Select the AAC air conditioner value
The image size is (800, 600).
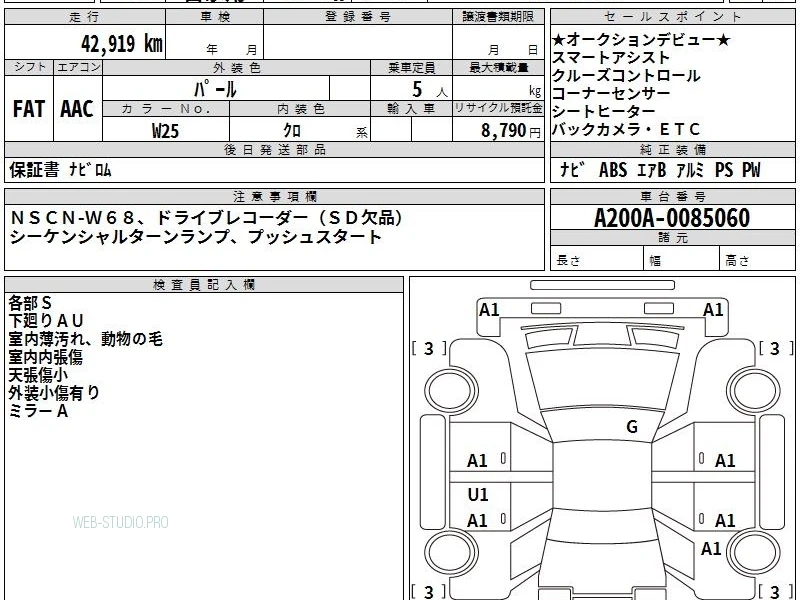(77, 109)
